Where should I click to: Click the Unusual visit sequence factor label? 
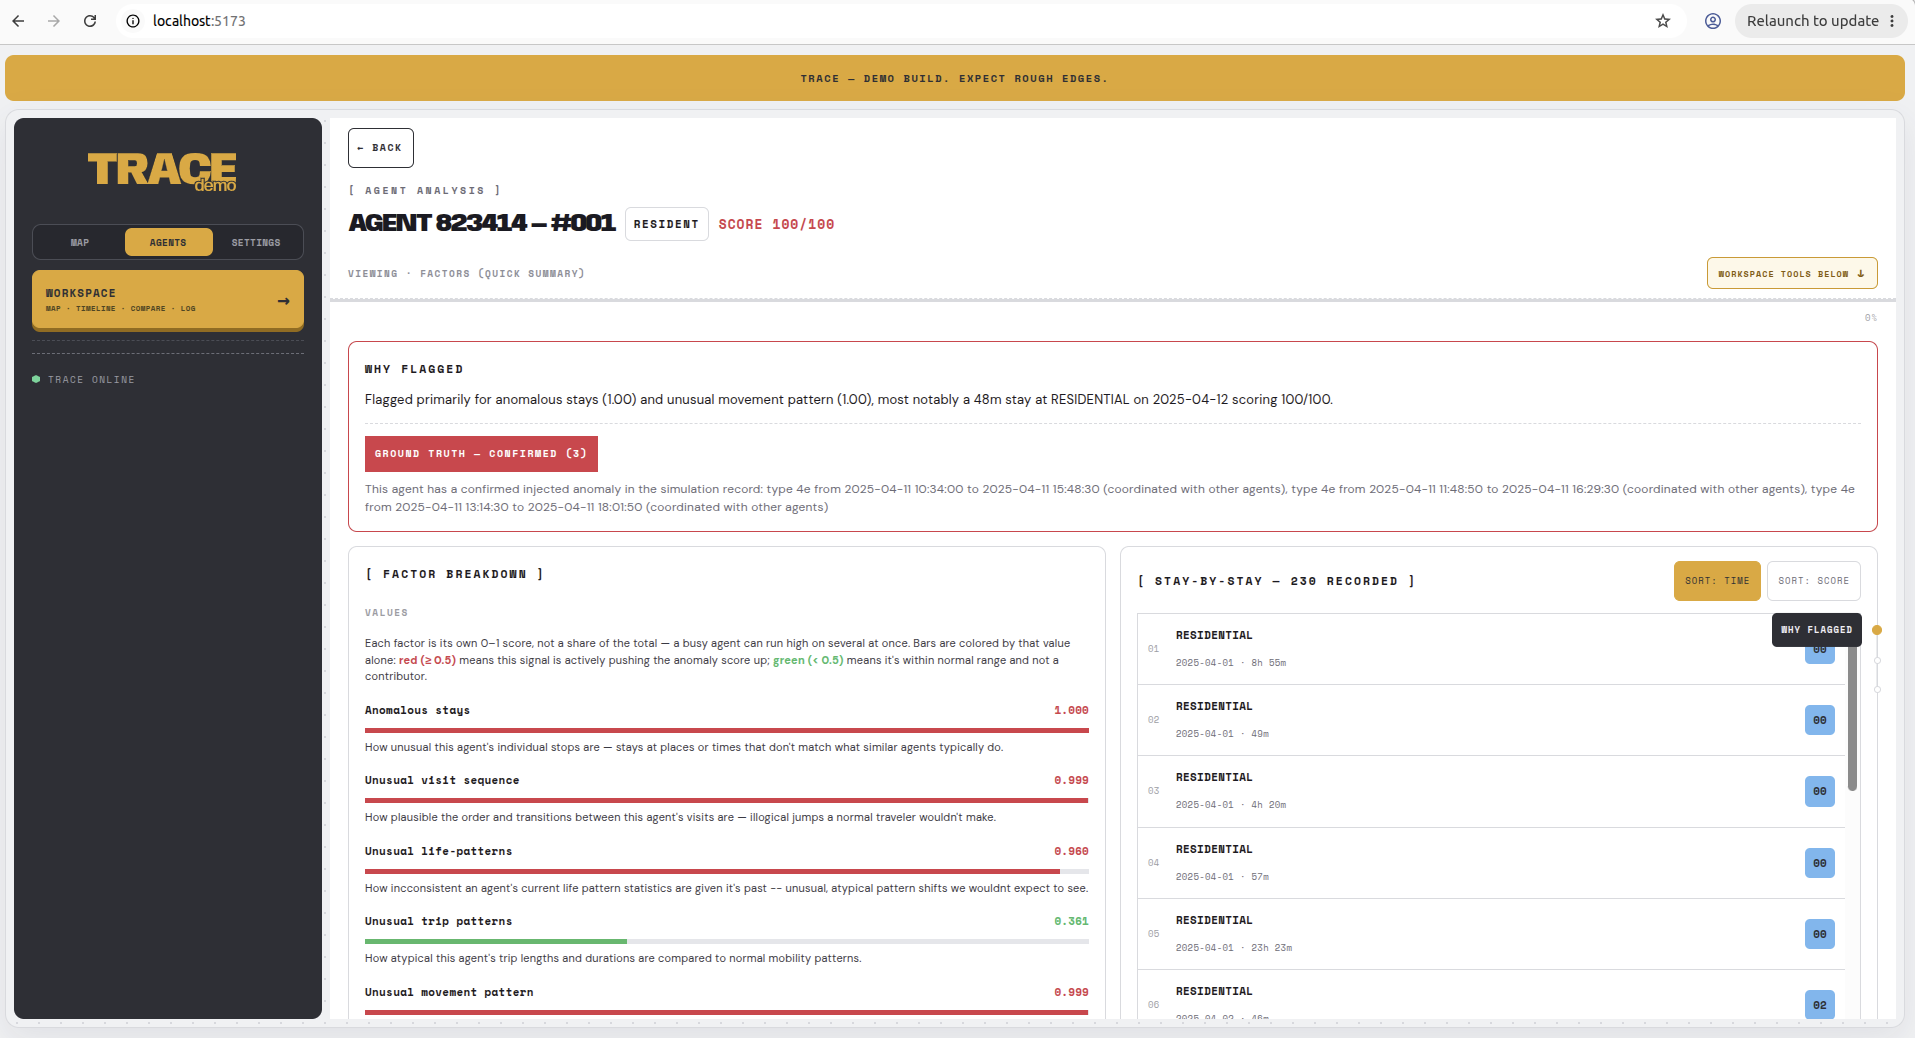point(442,781)
